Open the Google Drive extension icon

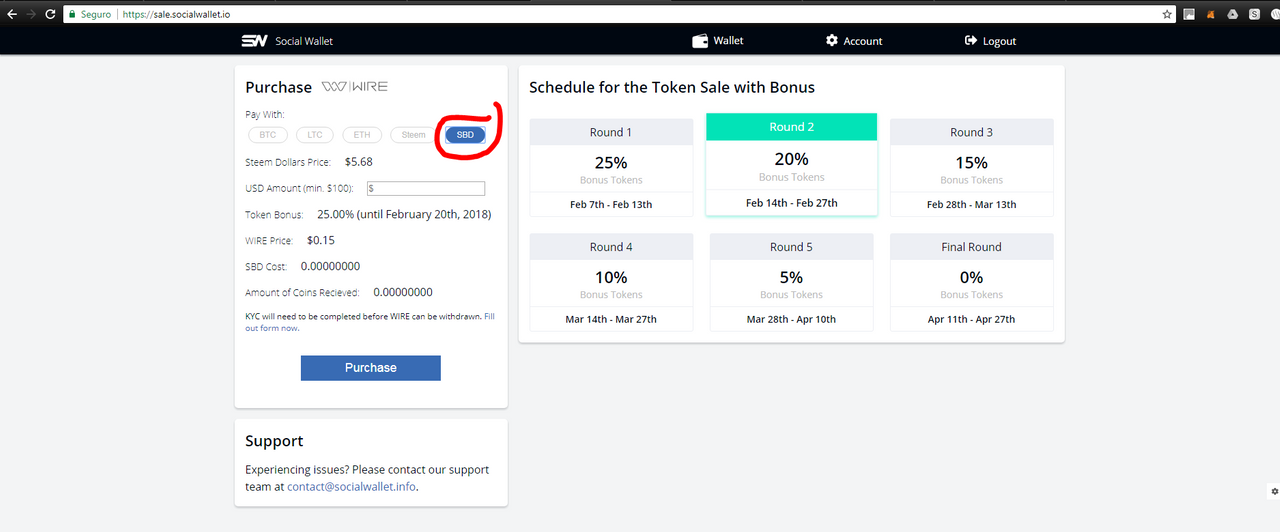tap(1232, 14)
